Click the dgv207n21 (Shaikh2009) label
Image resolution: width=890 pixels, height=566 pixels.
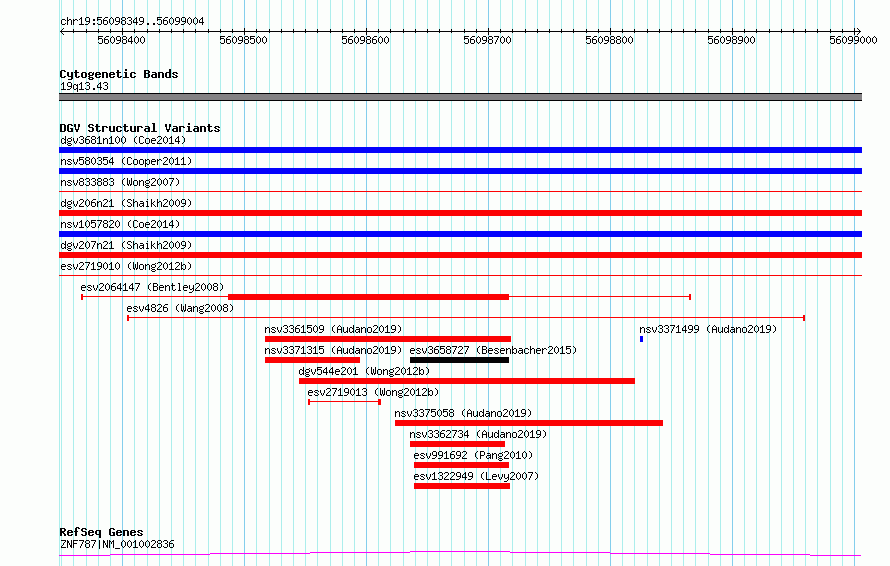(126, 245)
